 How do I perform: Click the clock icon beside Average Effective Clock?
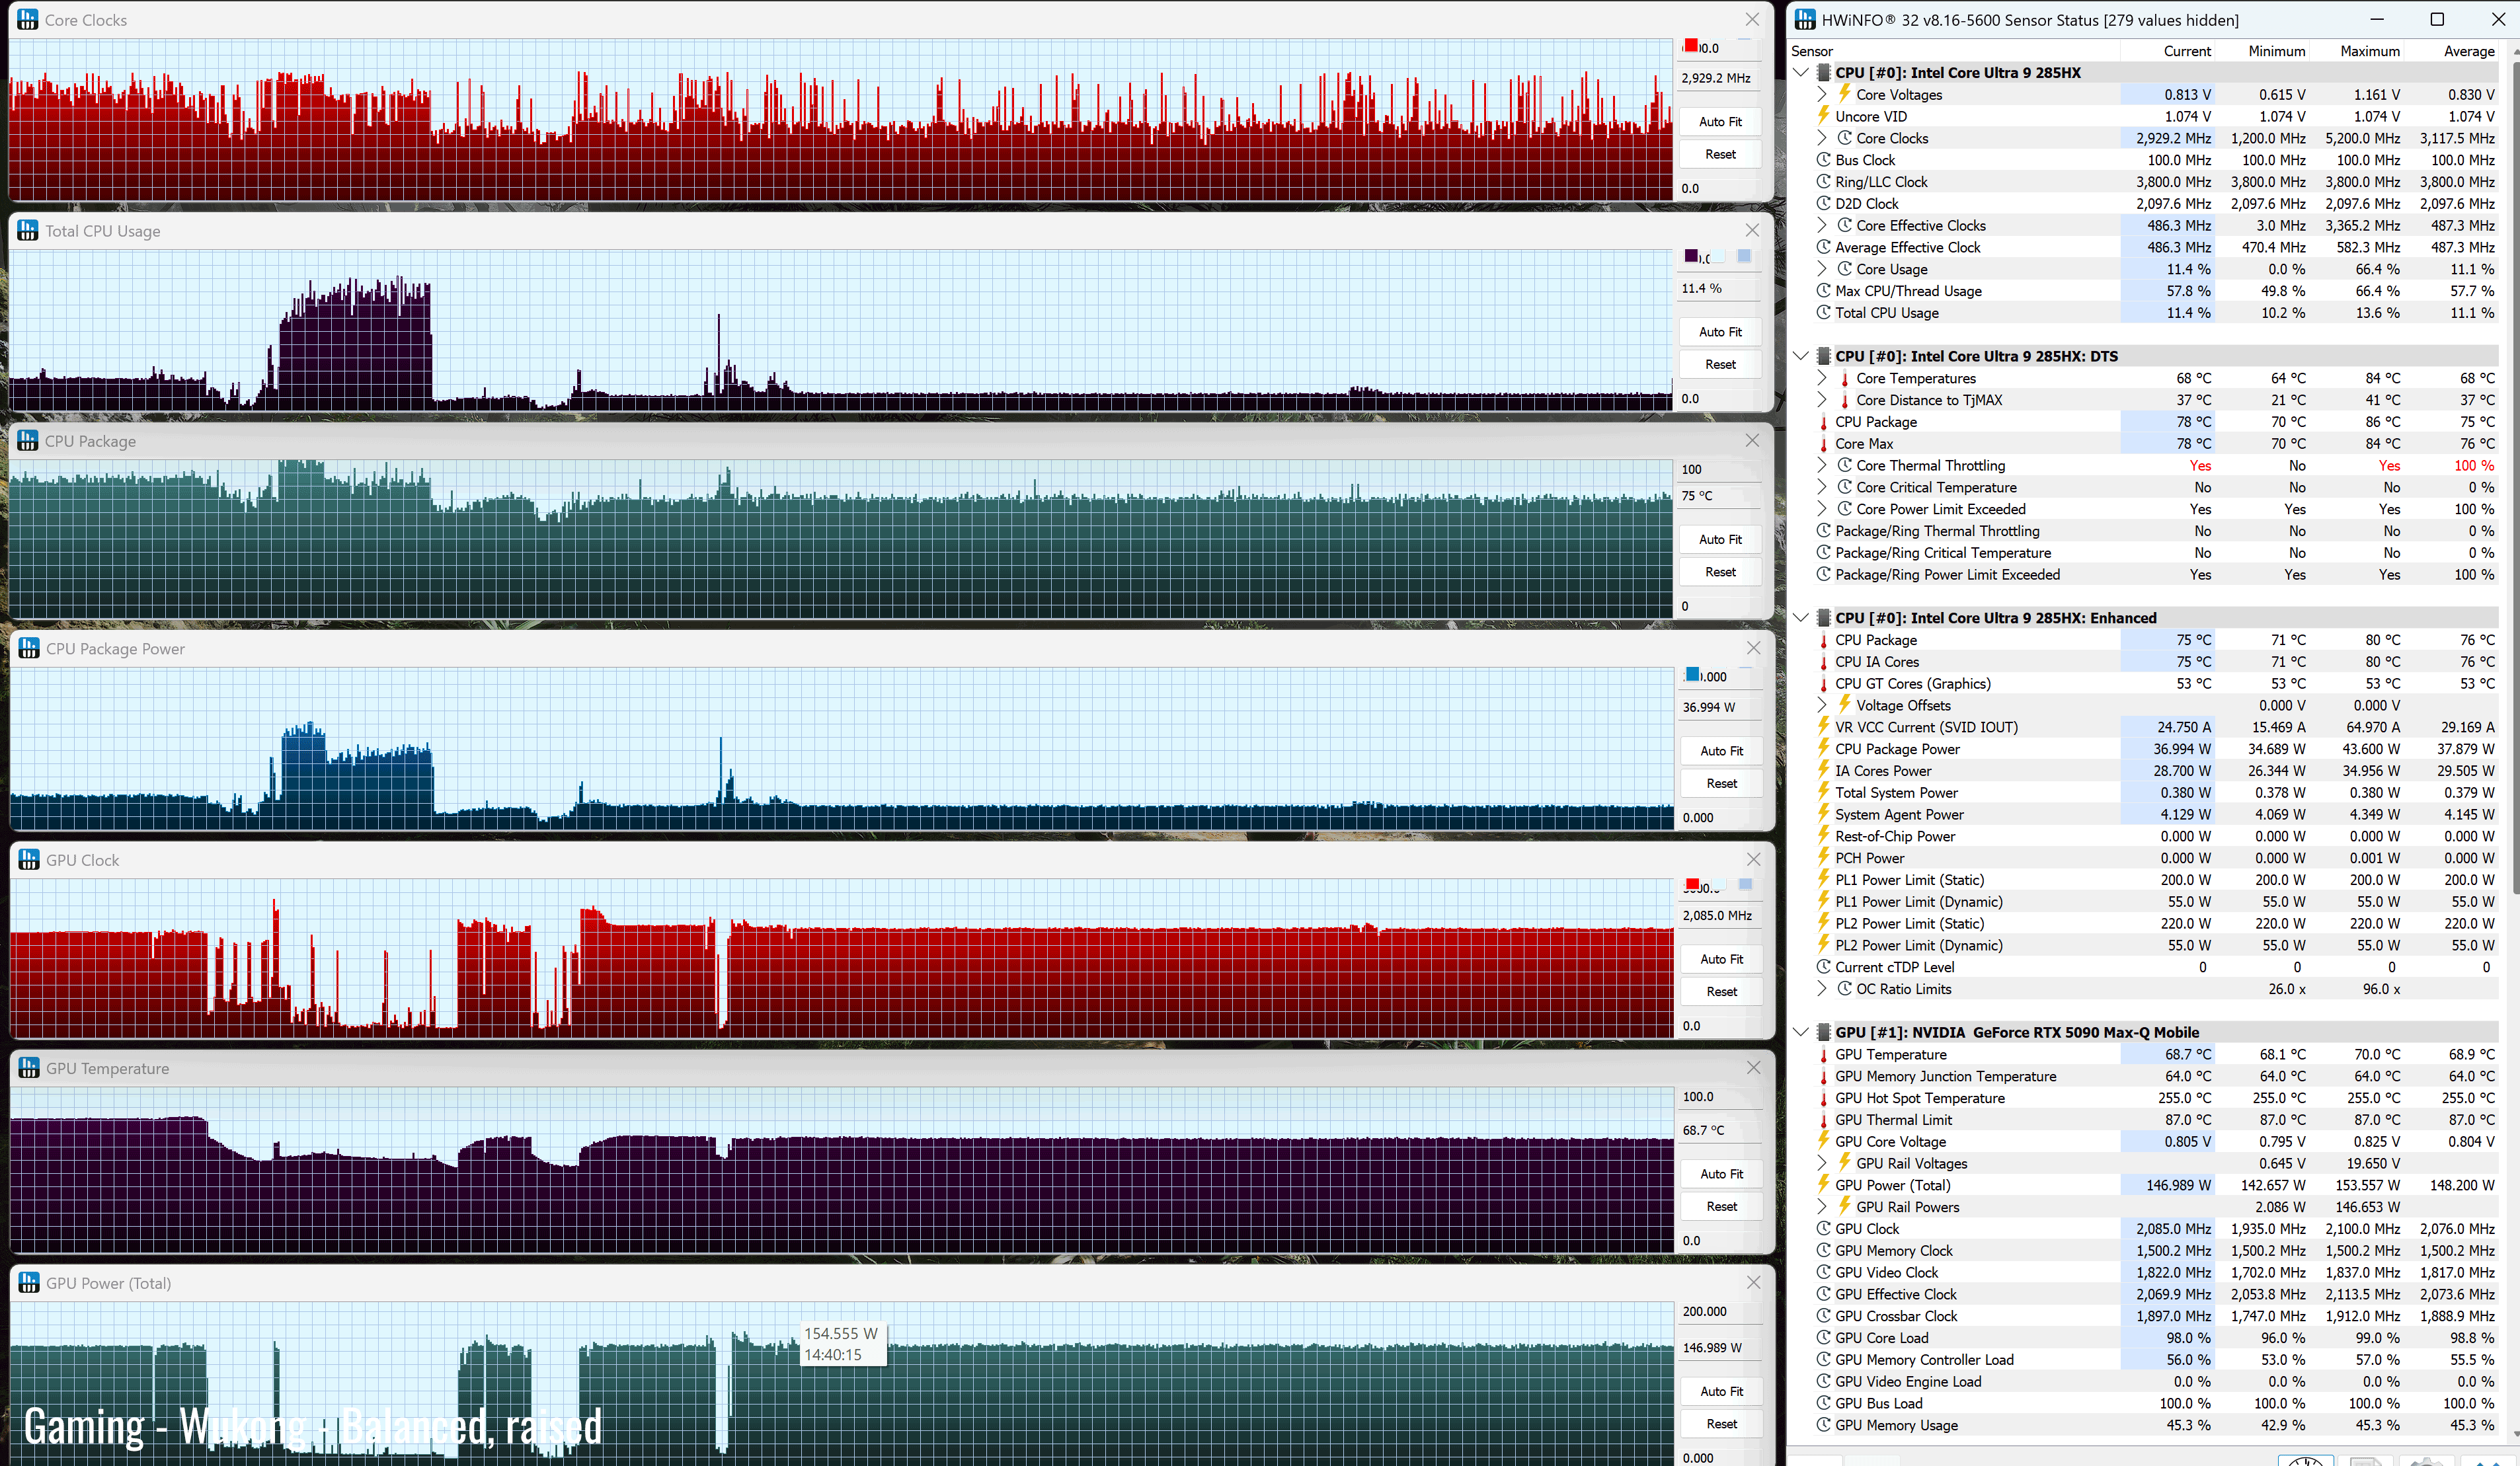[1824, 247]
